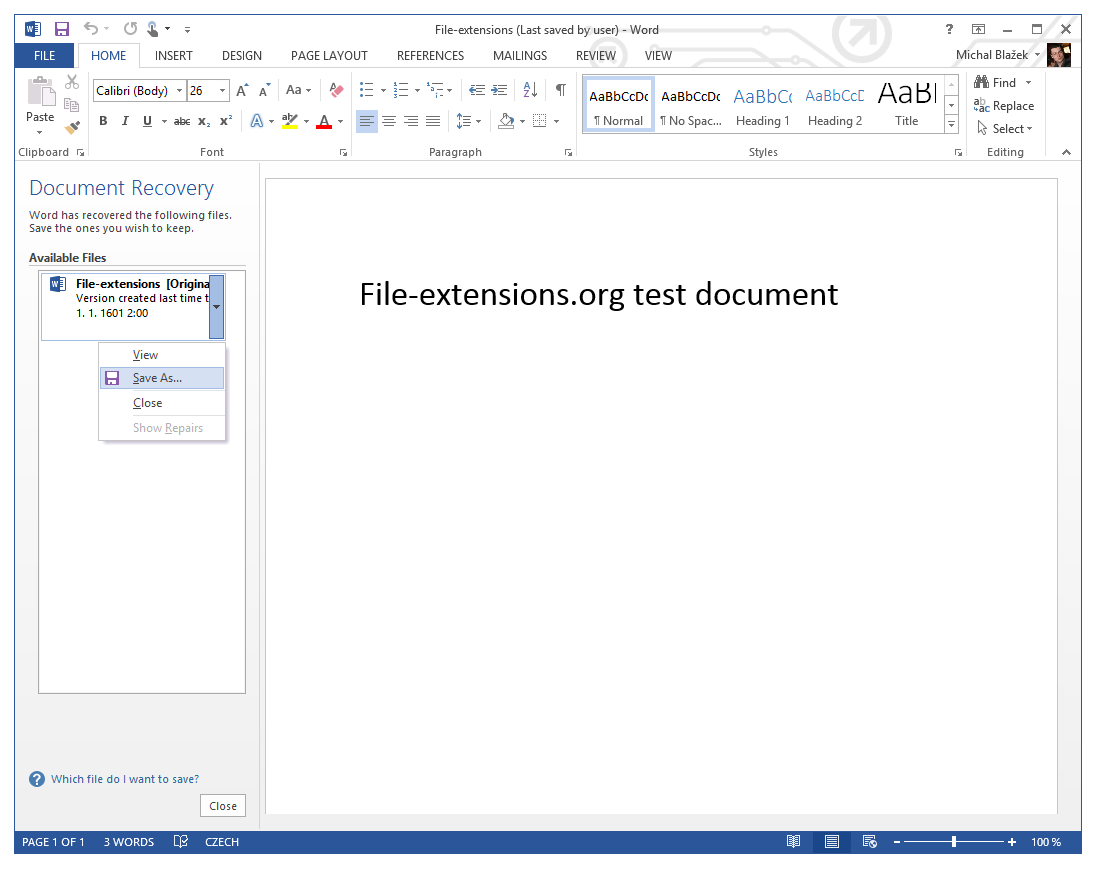This screenshot has height=872, width=1100.
Task: Increase paragraph indent
Action: tap(499, 90)
